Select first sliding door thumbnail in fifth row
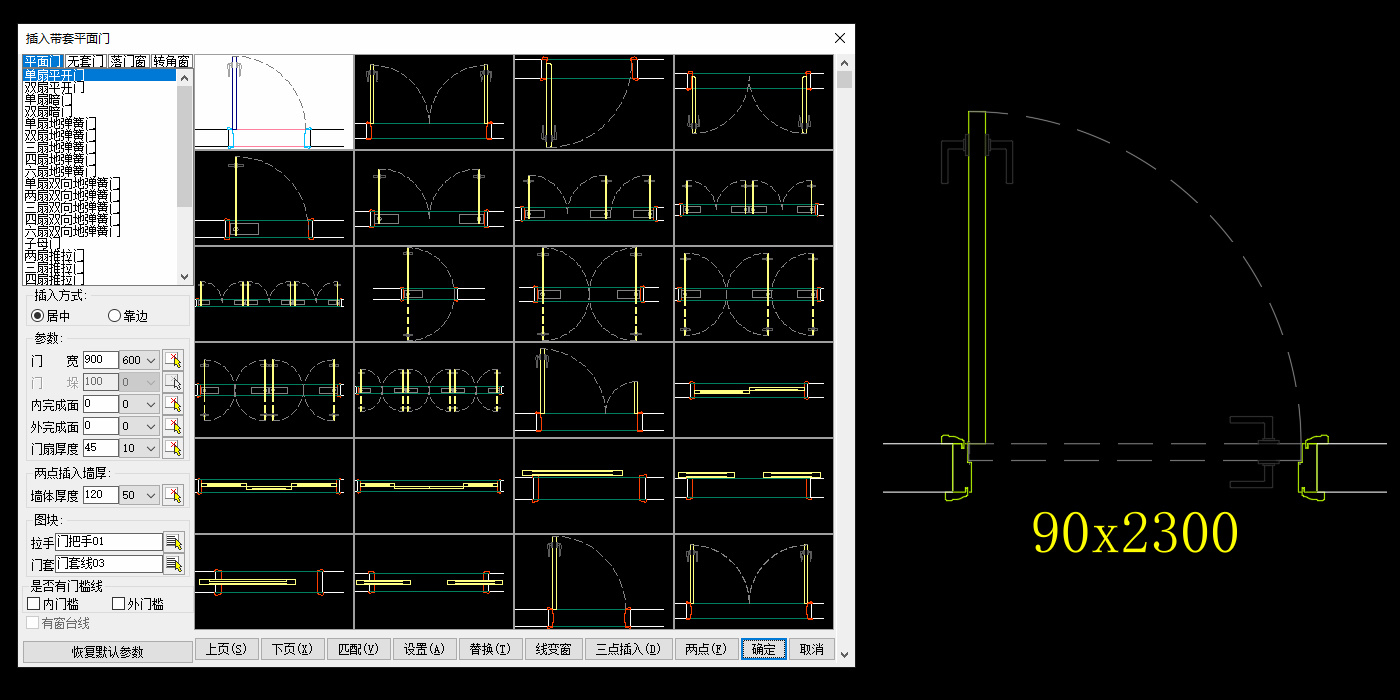This screenshot has width=1400, height=700. coord(274,486)
